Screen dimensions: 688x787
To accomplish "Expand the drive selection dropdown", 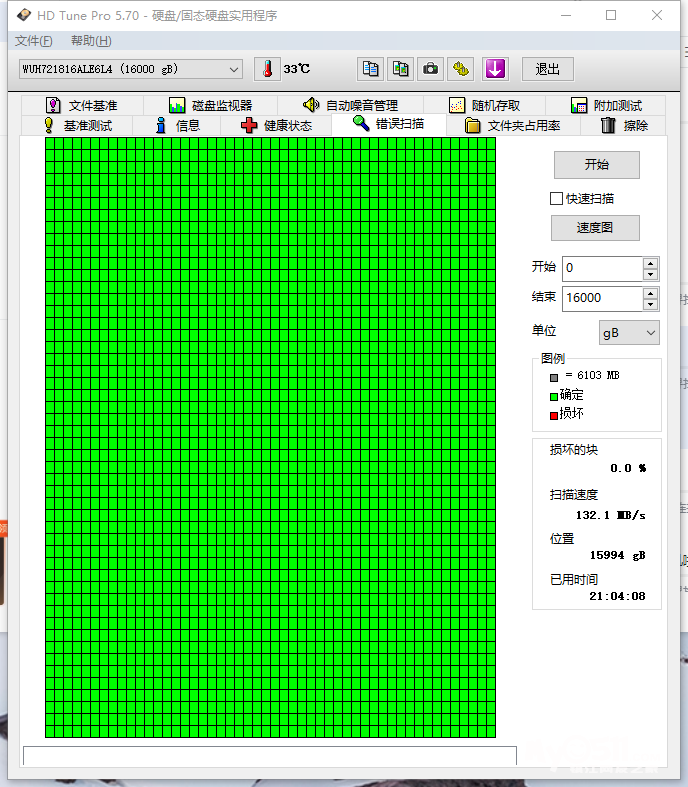I will (234, 69).
